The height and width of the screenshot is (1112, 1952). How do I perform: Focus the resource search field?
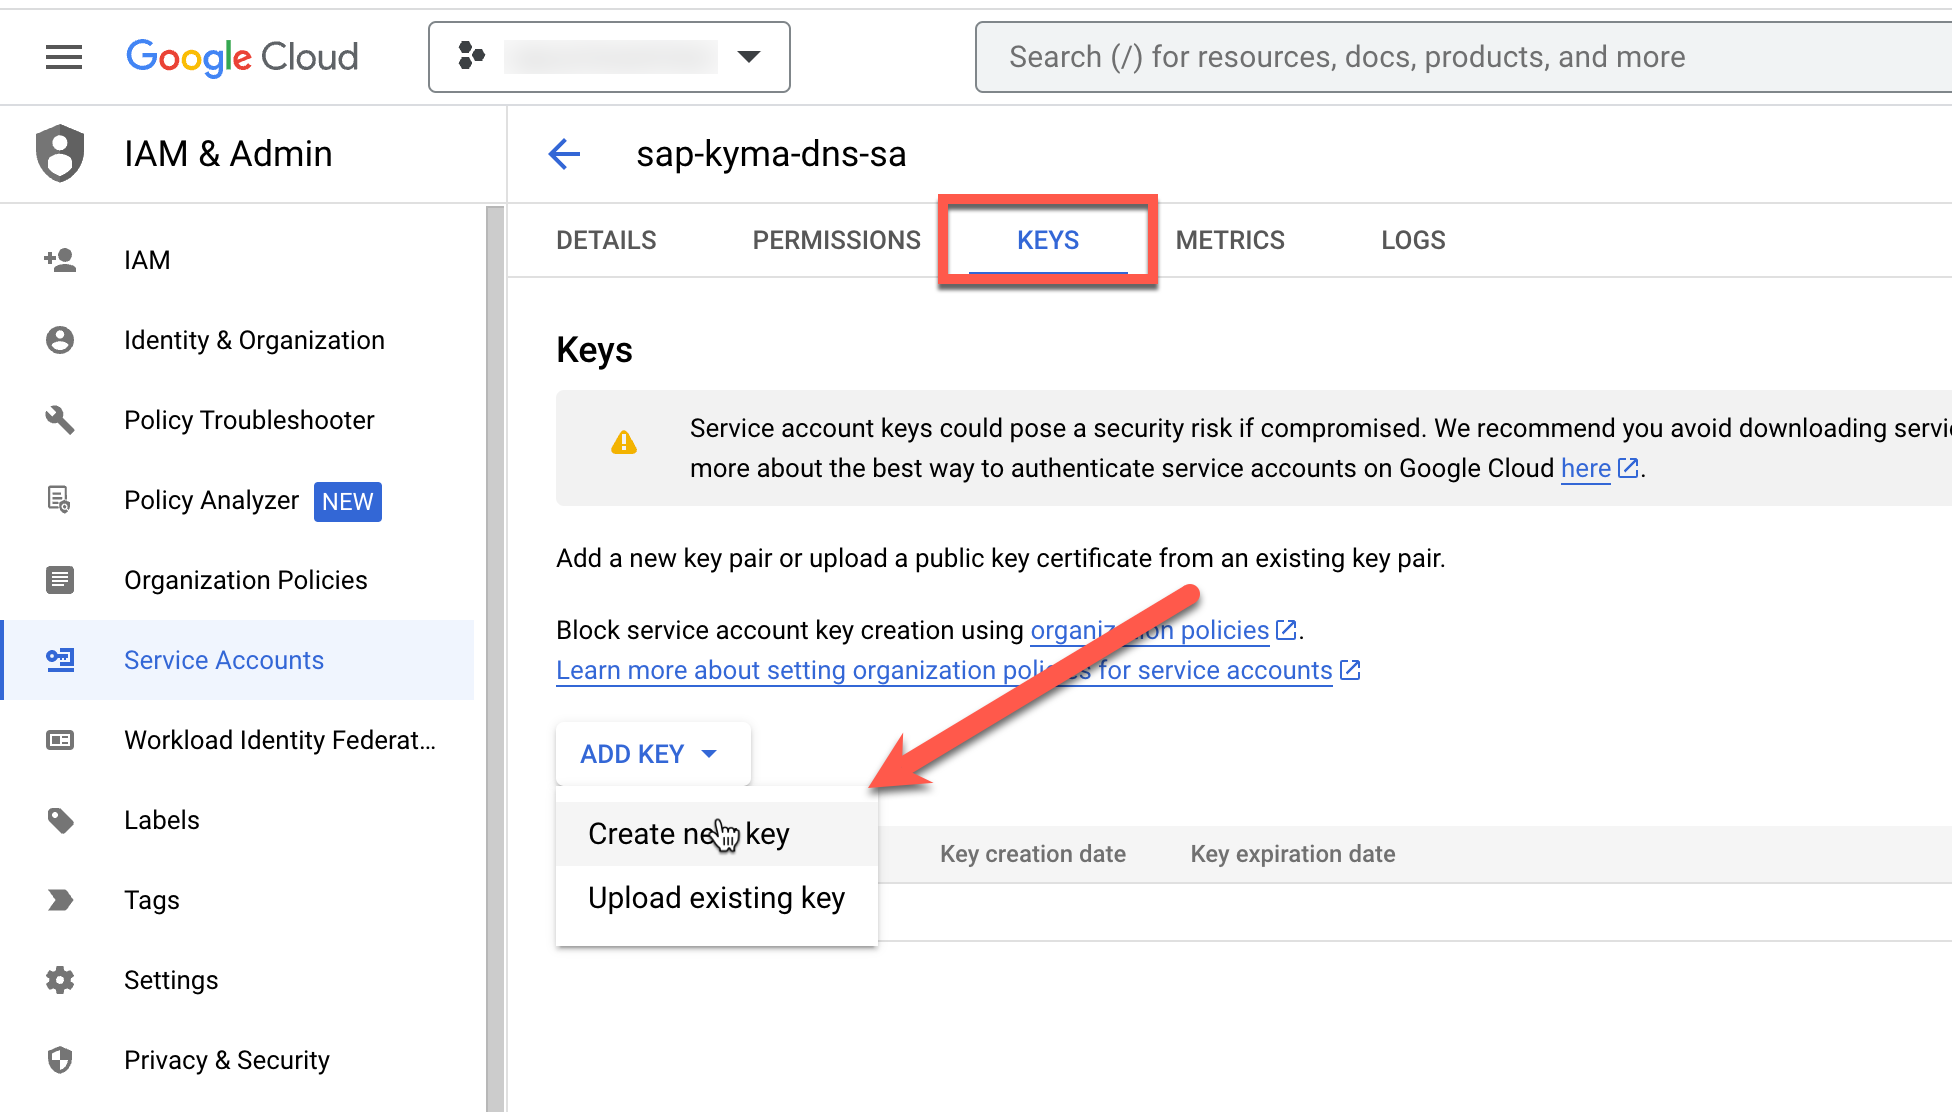(1464, 57)
